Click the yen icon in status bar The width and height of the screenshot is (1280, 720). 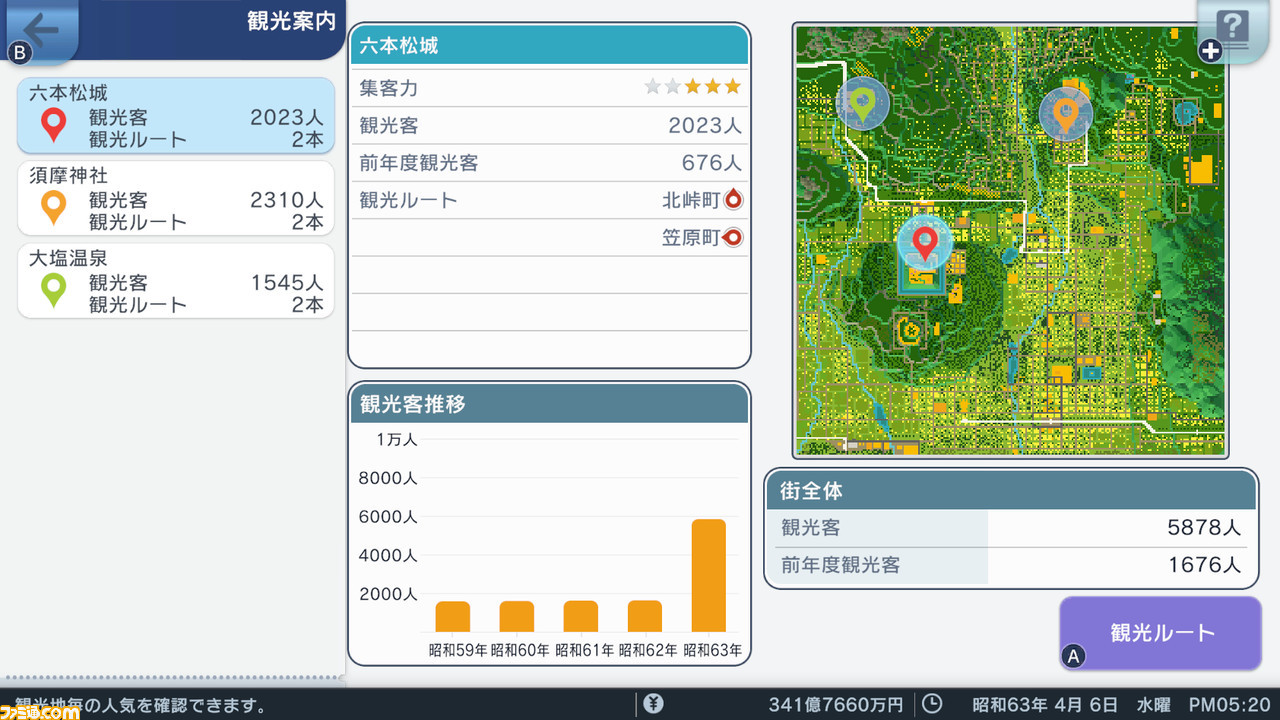(654, 704)
